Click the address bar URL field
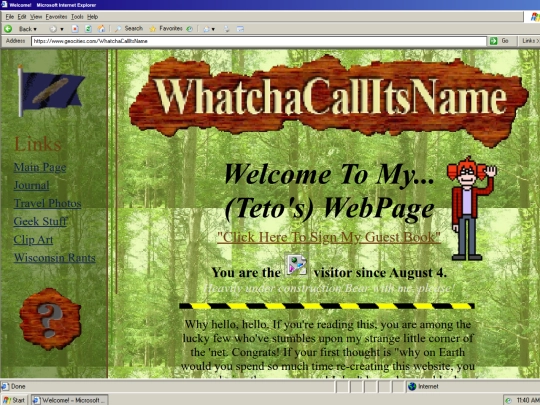The image size is (540, 405). [259, 41]
